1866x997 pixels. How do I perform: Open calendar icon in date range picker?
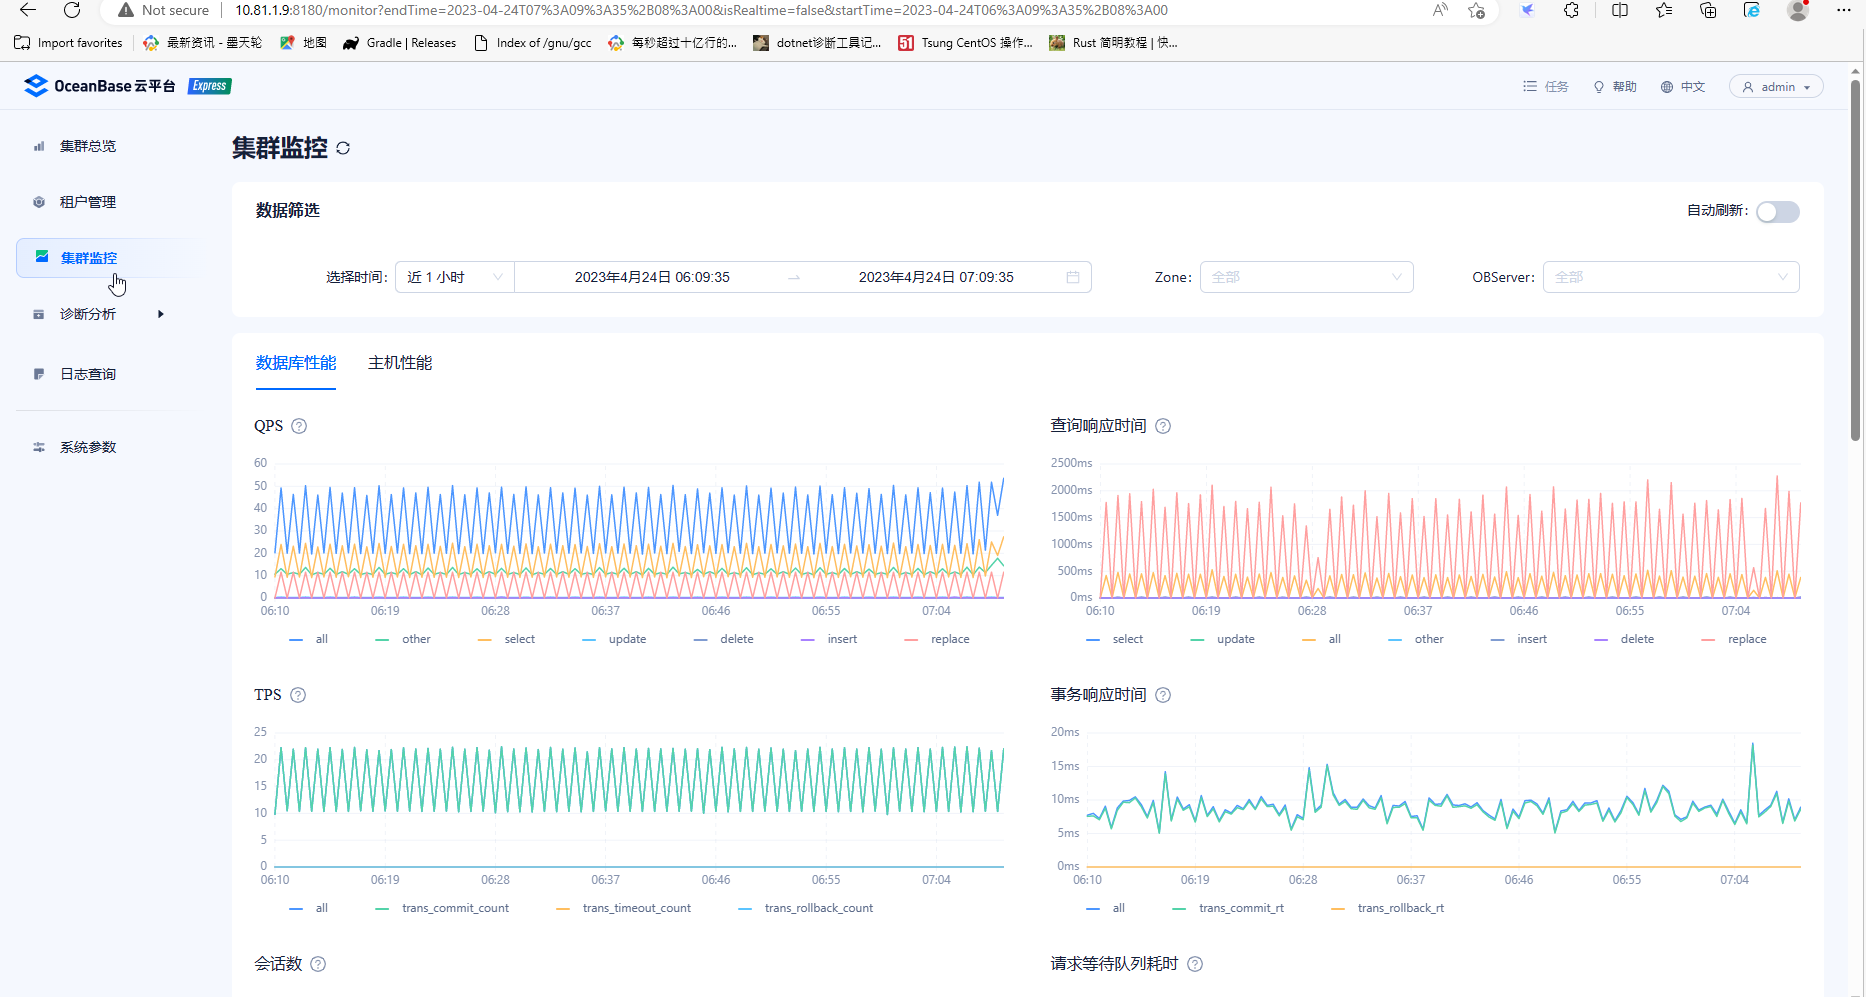click(1073, 277)
